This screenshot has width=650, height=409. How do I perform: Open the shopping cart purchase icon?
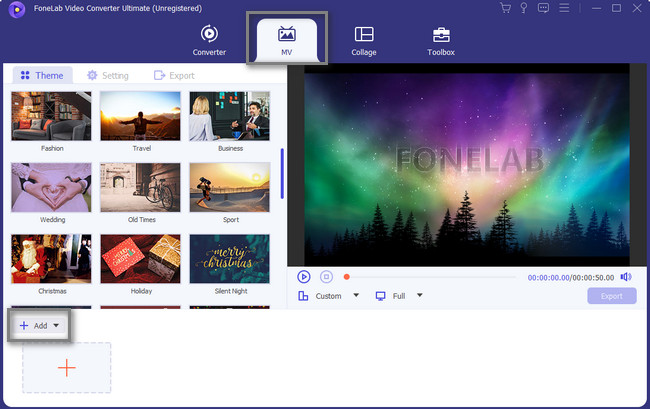(505, 8)
